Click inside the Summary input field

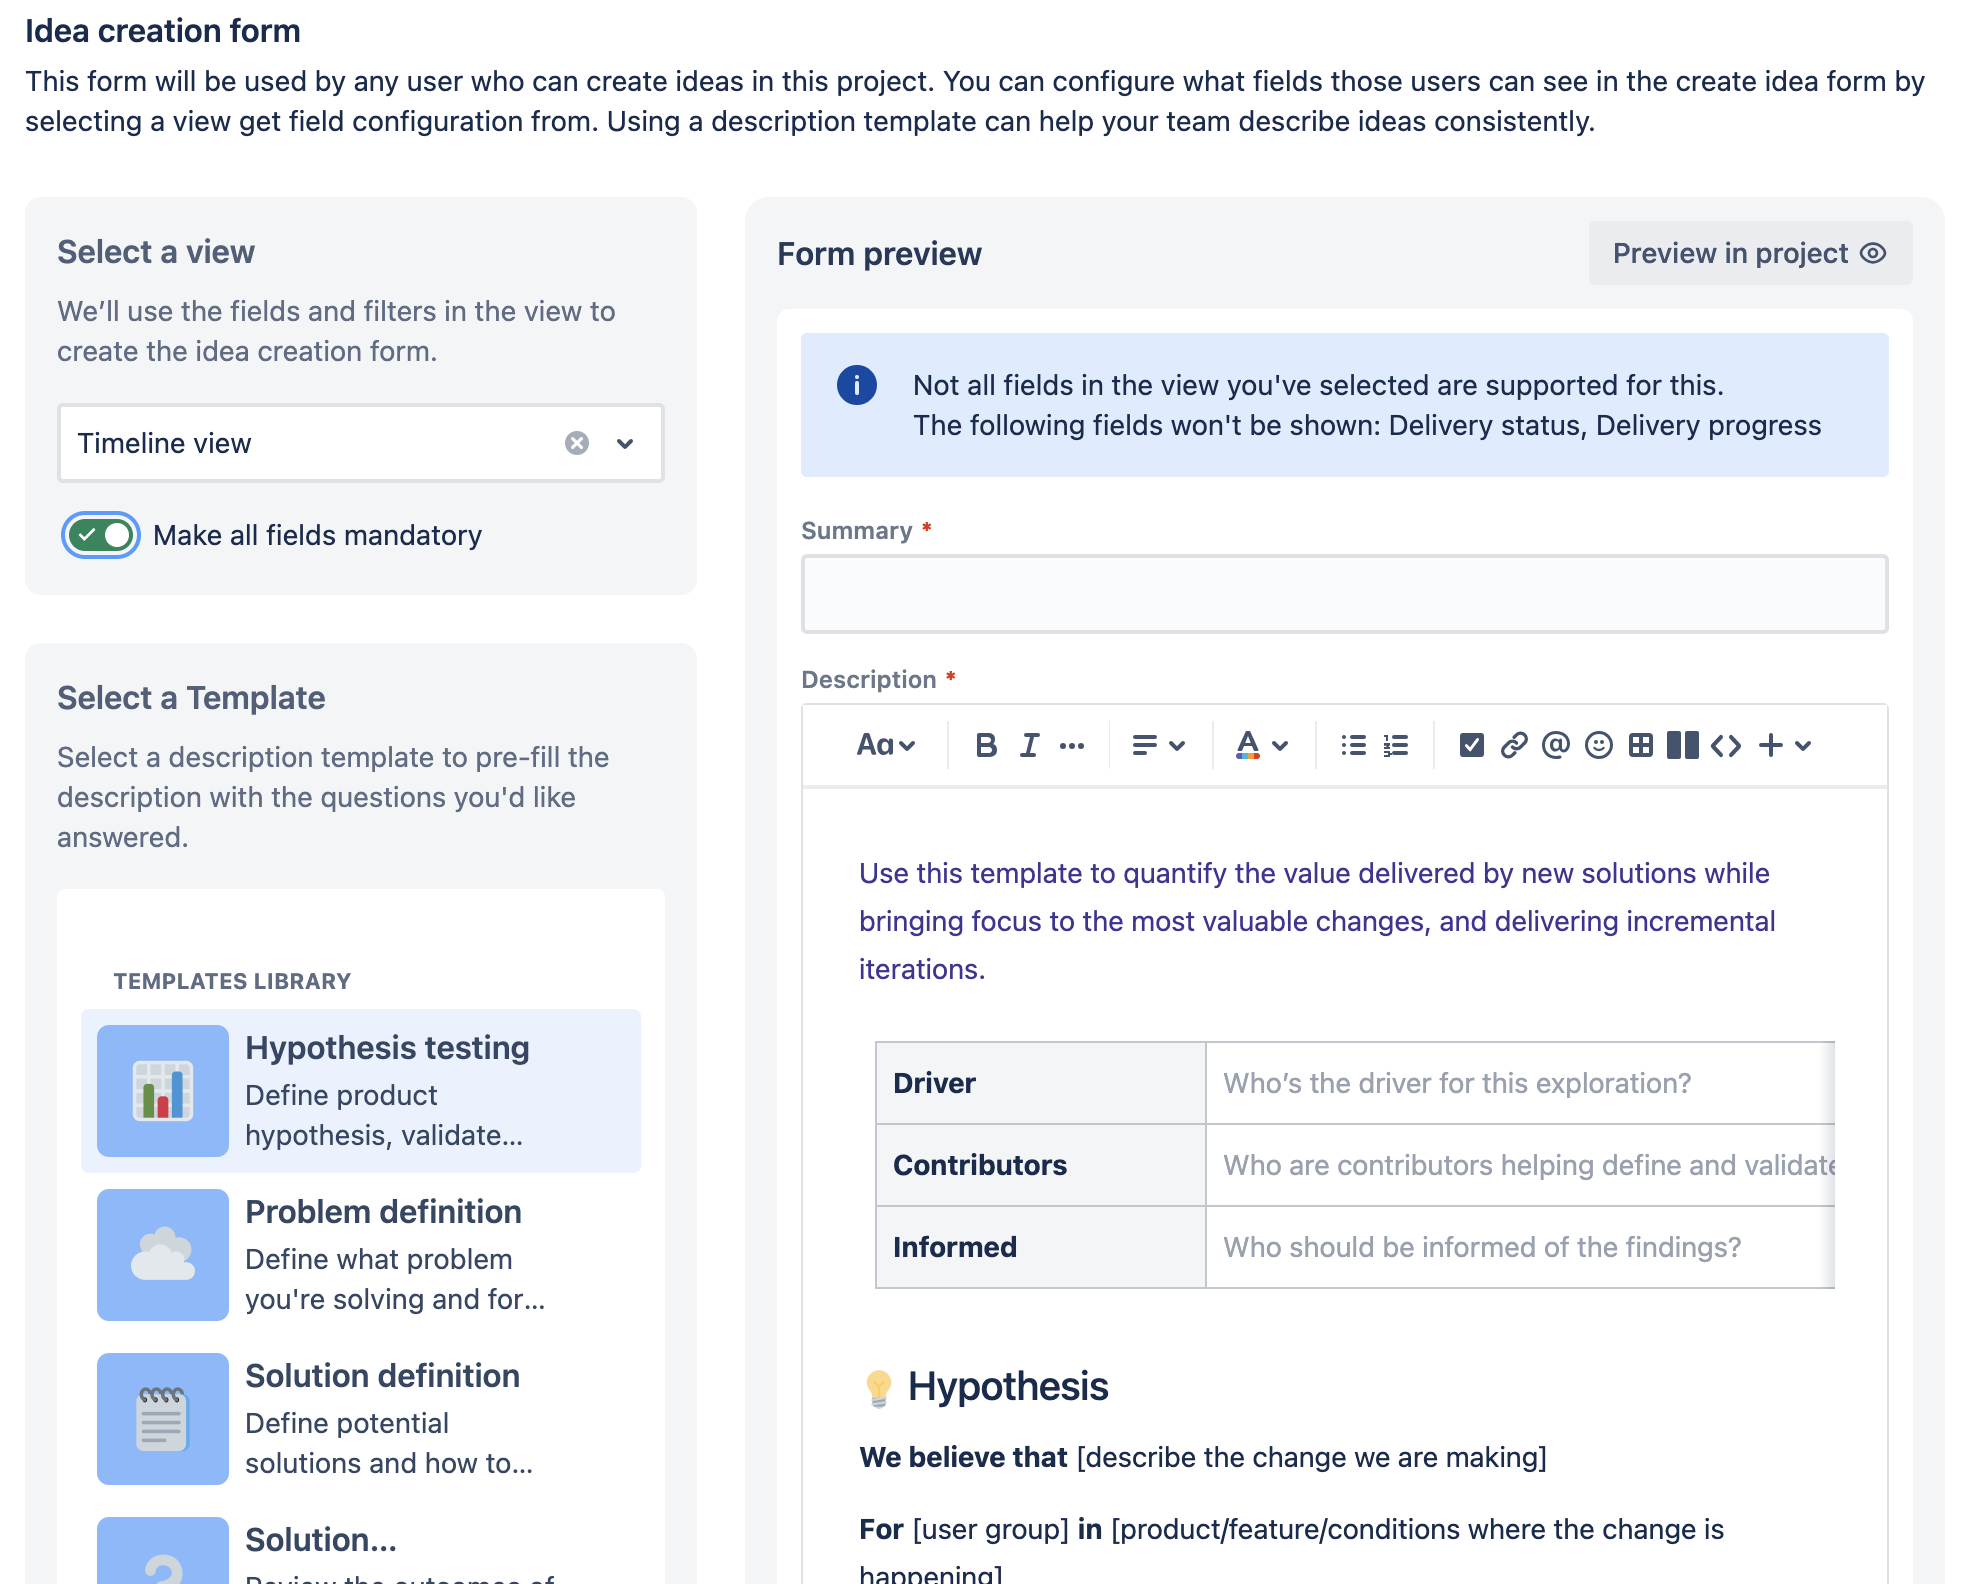tap(1343, 593)
